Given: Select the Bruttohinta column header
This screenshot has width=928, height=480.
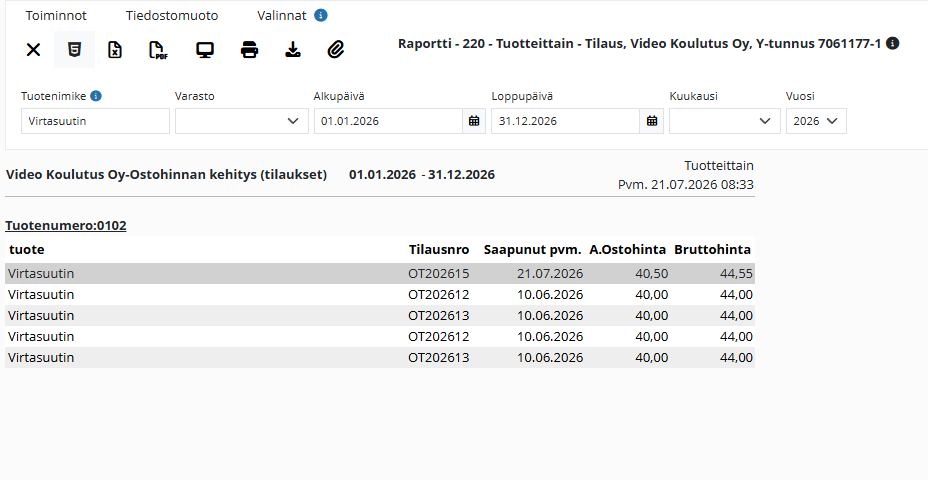Looking at the screenshot, I should click(713, 250).
